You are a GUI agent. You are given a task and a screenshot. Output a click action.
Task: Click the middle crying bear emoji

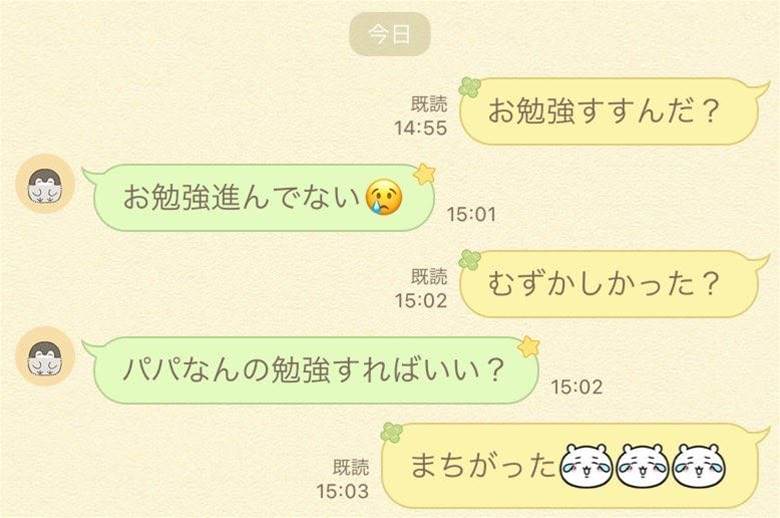coord(642,466)
